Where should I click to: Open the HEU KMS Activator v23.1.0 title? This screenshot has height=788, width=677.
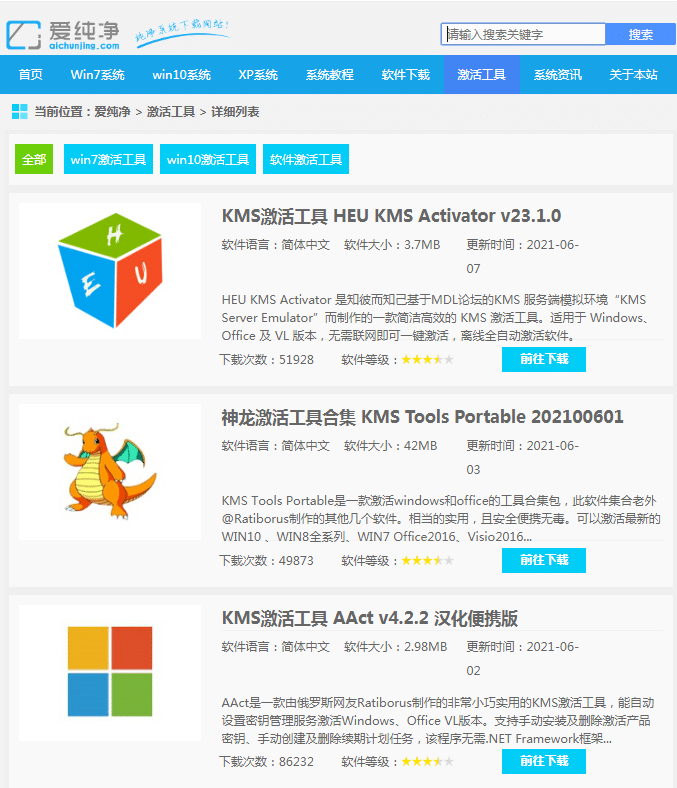[391, 216]
